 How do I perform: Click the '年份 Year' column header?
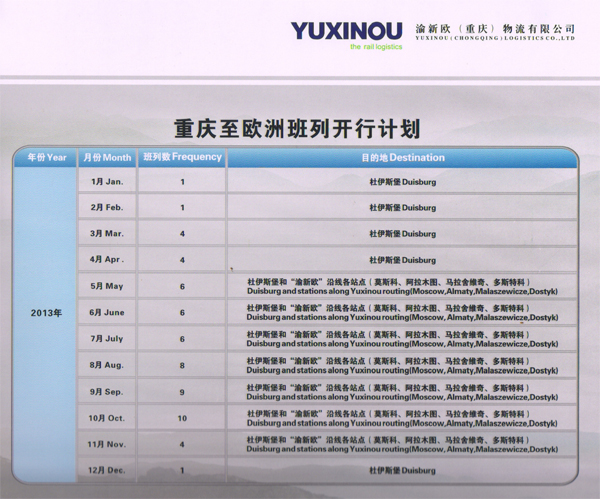click(45, 157)
